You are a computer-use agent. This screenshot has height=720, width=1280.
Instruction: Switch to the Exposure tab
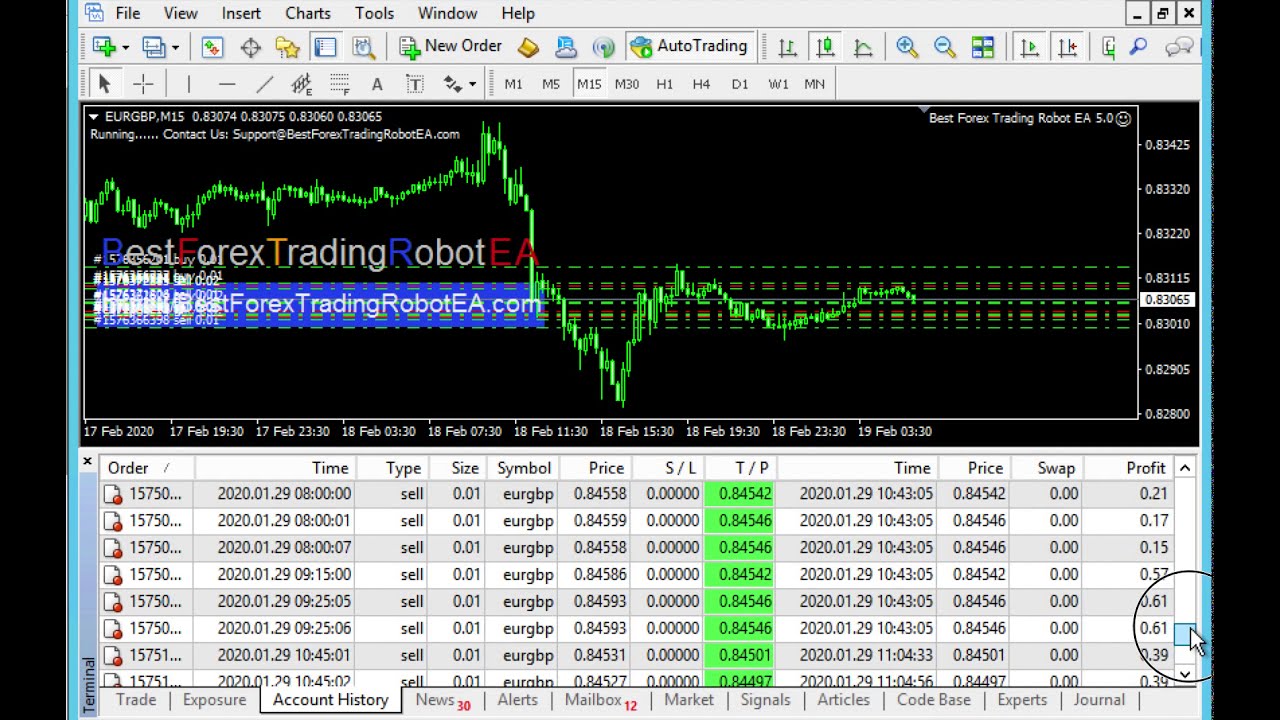point(214,700)
